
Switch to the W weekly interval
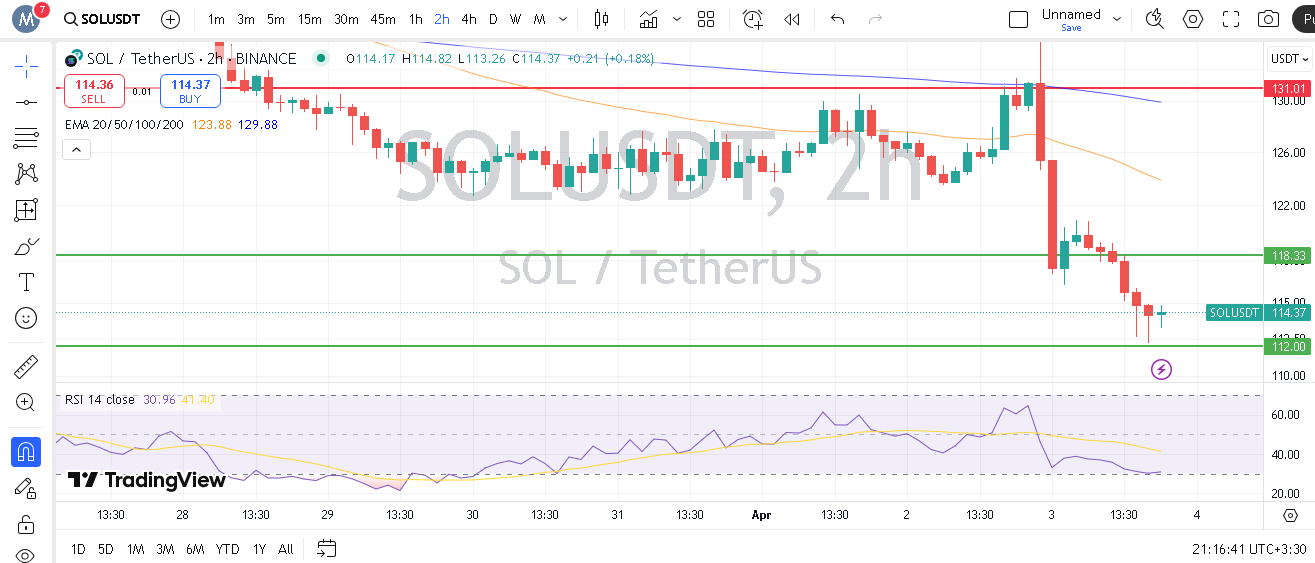pyautogui.click(x=515, y=19)
